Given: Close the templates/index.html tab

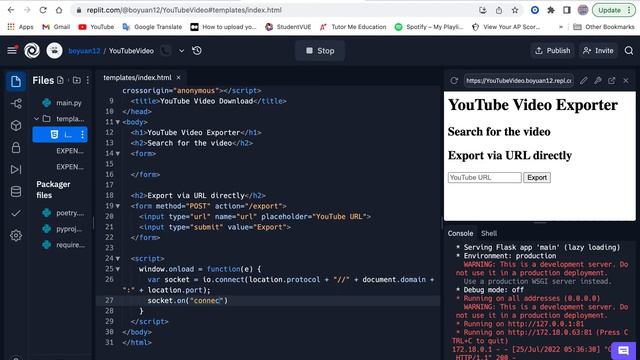Looking at the screenshot, I should [x=178, y=78].
